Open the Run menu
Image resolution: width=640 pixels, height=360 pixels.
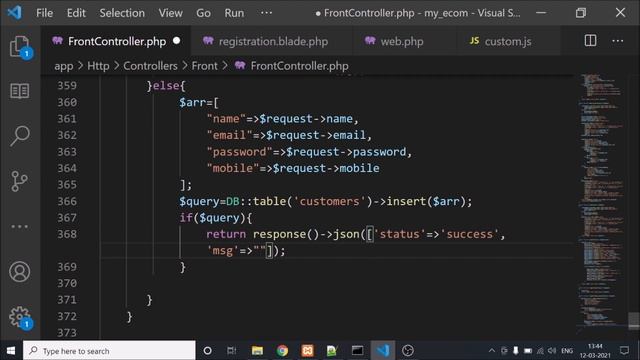[x=234, y=13]
